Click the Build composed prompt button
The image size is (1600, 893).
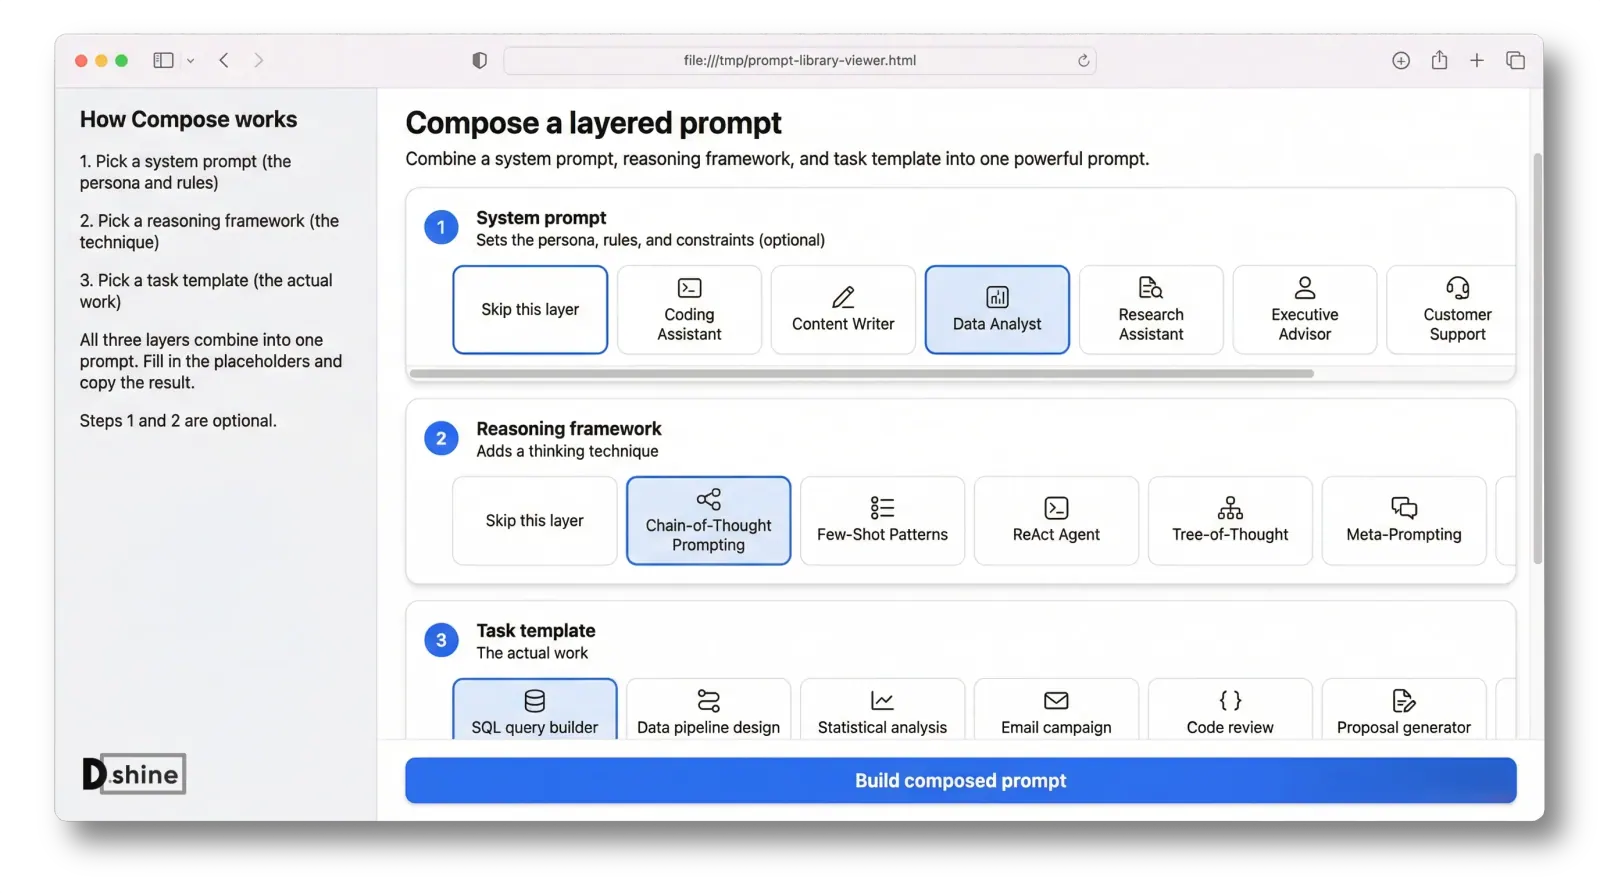pyautogui.click(x=960, y=781)
